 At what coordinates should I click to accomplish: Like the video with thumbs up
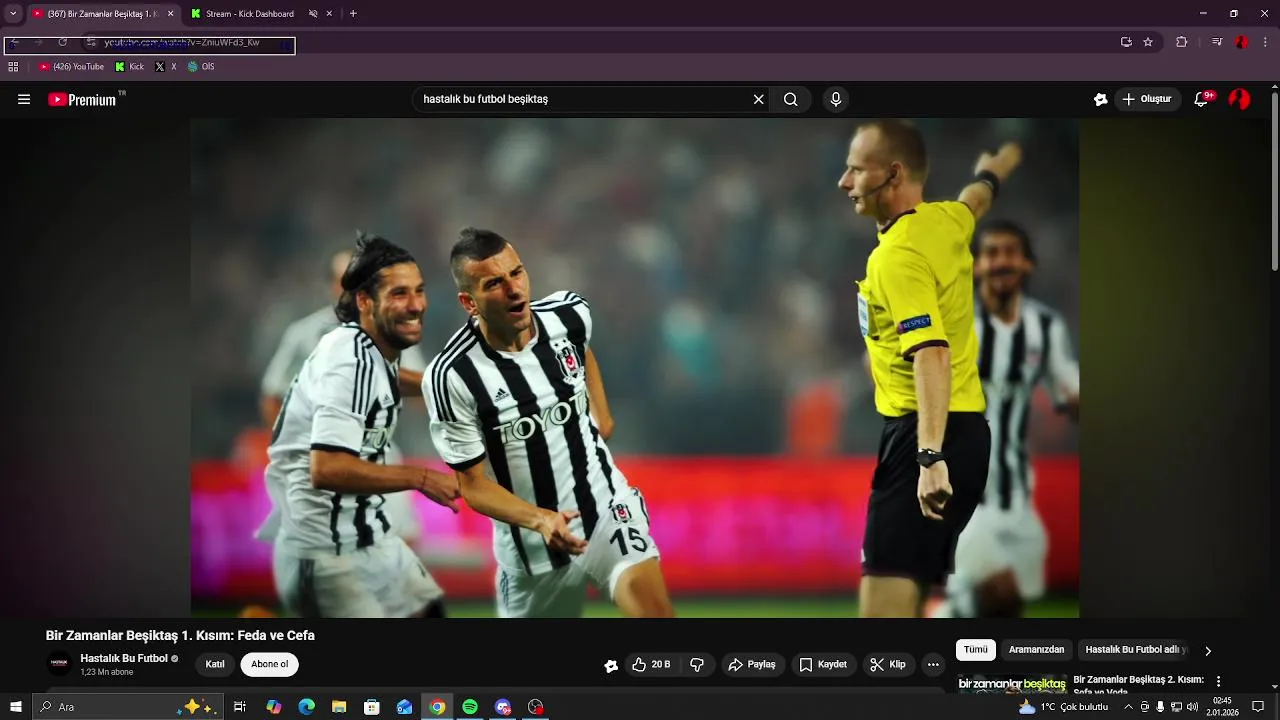click(x=650, y=664)
